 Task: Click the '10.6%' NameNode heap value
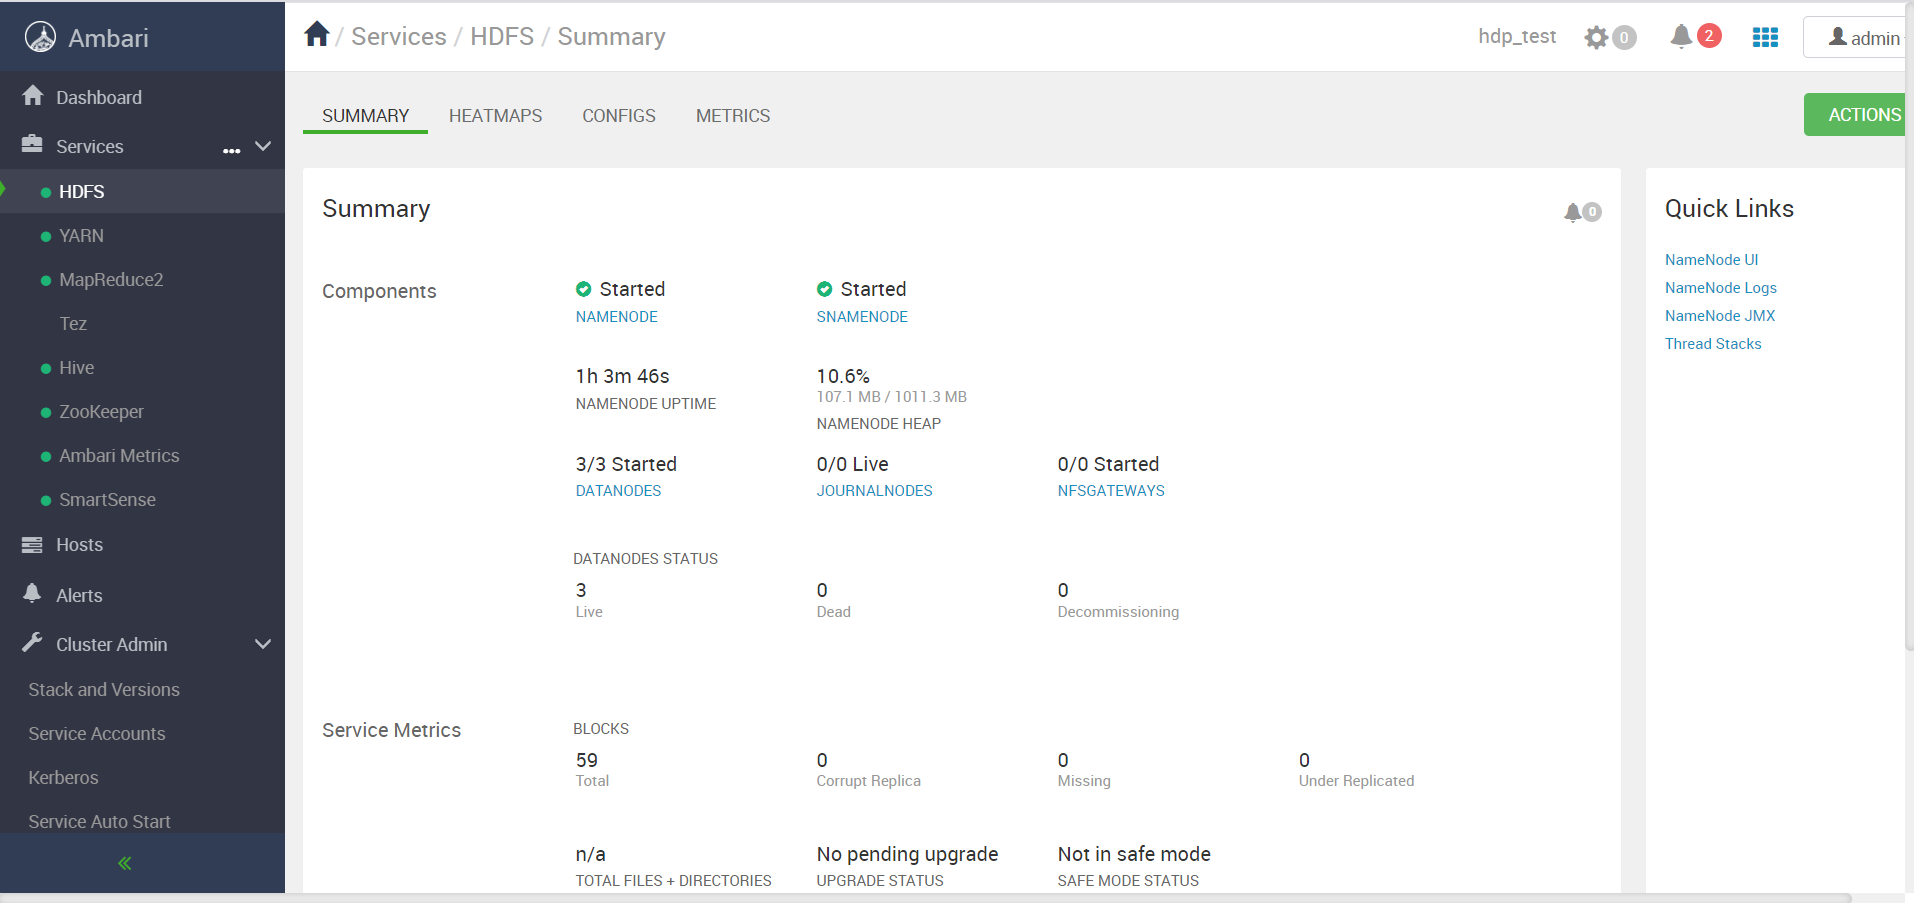coord(843,377)
